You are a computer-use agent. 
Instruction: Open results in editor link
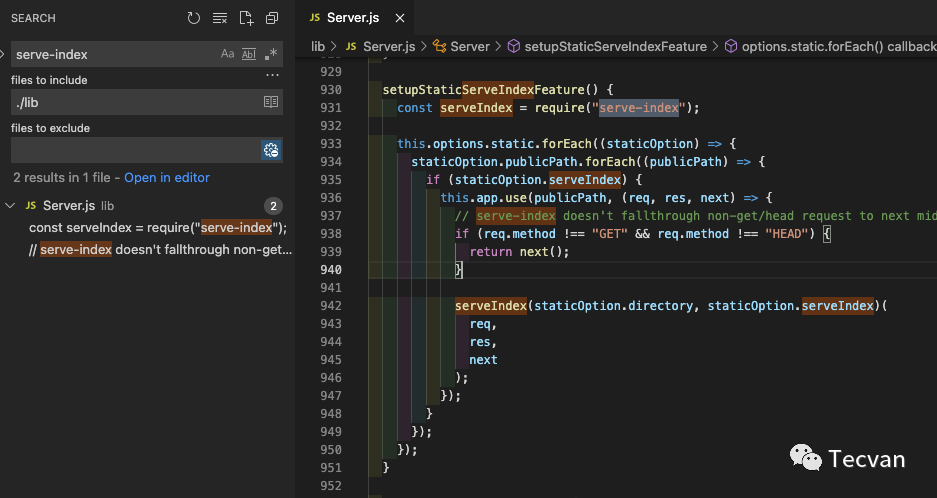point(167,178)
